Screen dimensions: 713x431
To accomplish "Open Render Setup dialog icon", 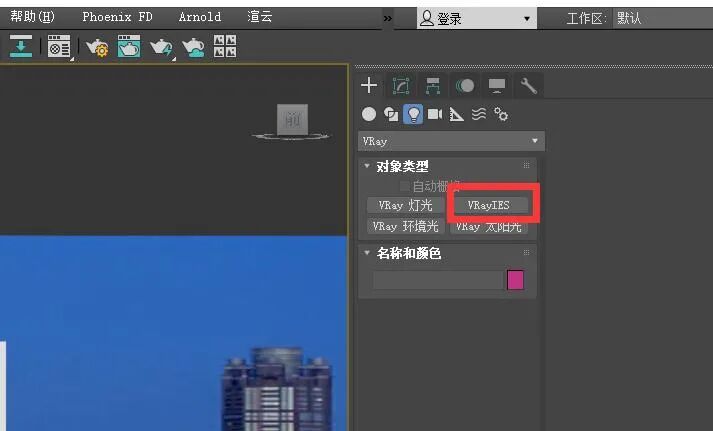I will 59,46.
